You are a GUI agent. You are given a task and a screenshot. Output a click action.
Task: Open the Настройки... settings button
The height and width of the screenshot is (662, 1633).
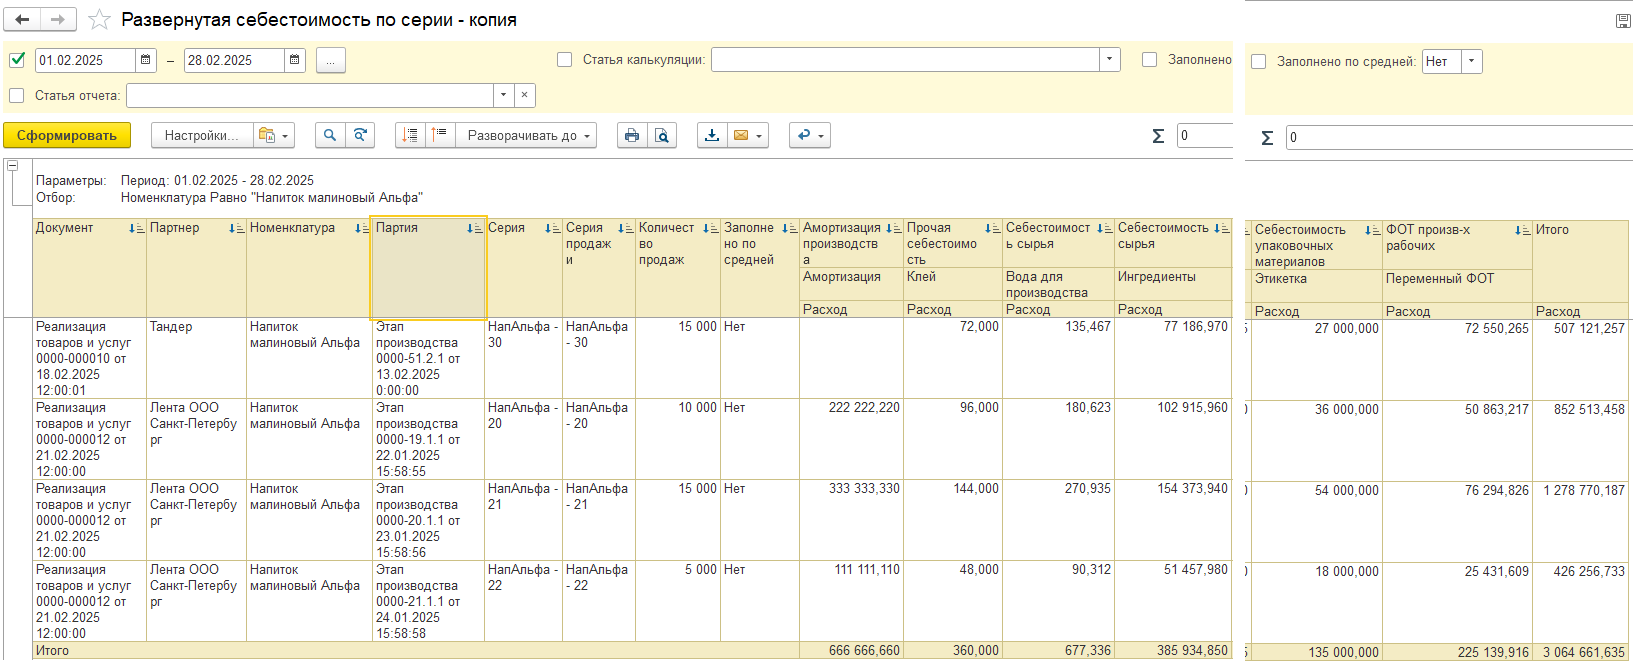click(x=201, y=135)
